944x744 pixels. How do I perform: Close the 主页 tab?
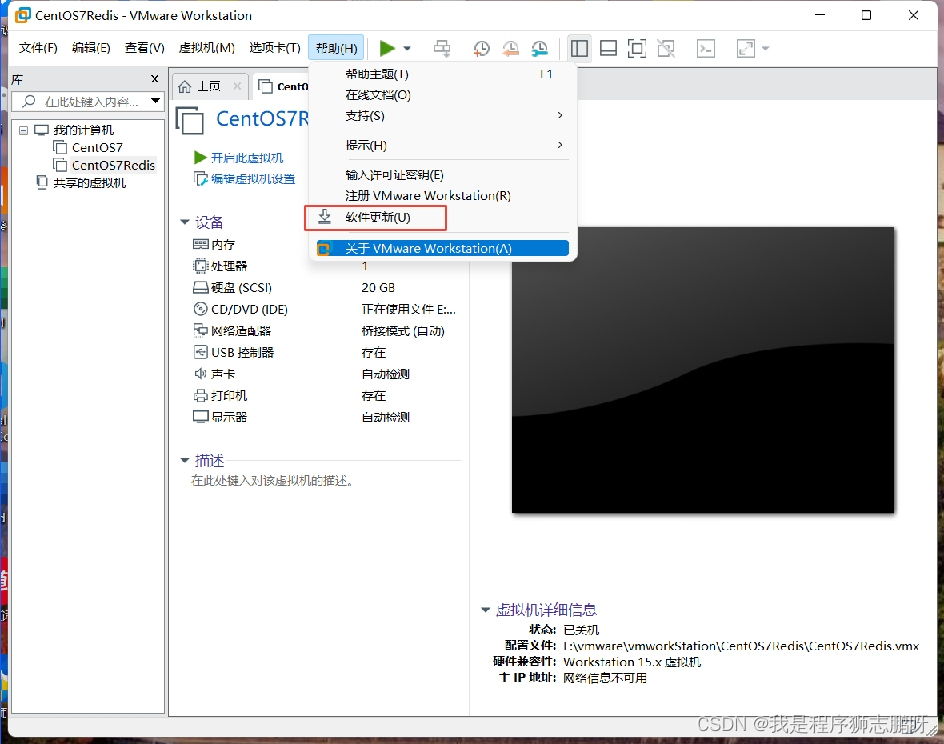pyautogui.click(x=237, y=86)
